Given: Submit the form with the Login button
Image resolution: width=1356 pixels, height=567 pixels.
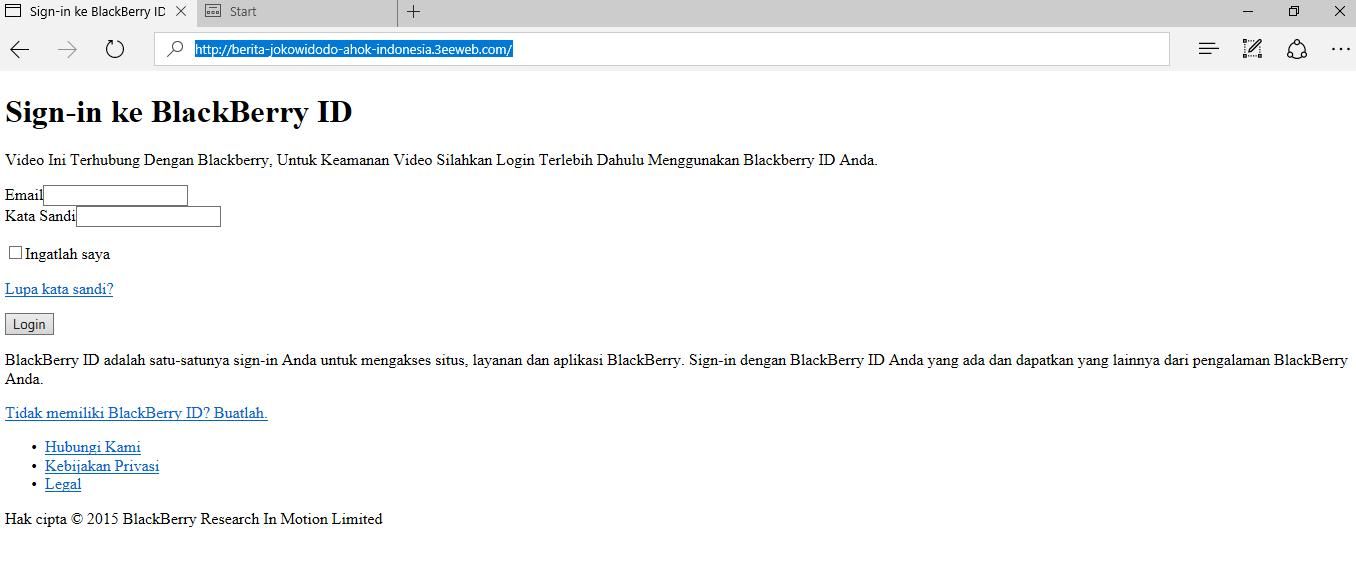Looking at the screenshot, I should point(29,324).
